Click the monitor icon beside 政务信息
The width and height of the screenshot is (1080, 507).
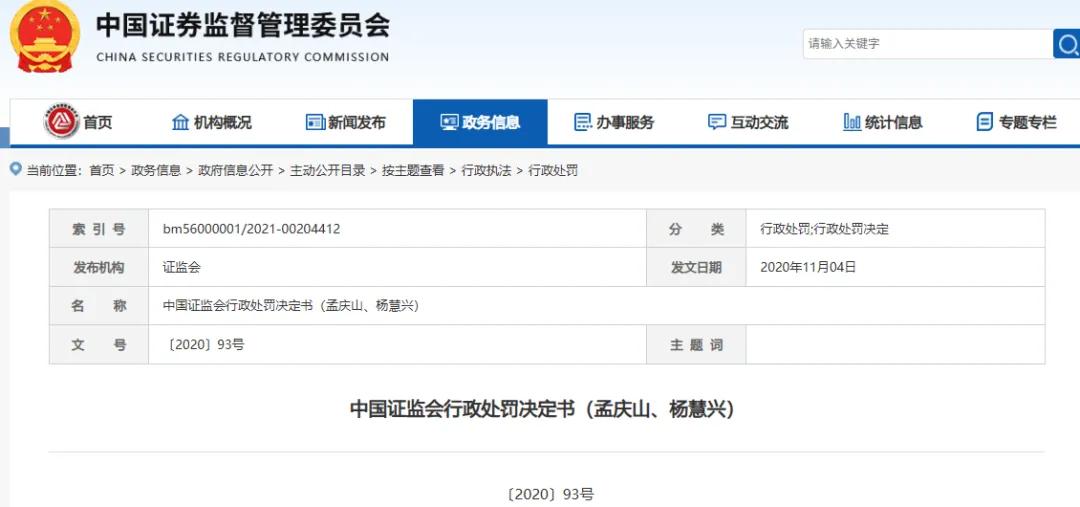(x=449, y=123)
